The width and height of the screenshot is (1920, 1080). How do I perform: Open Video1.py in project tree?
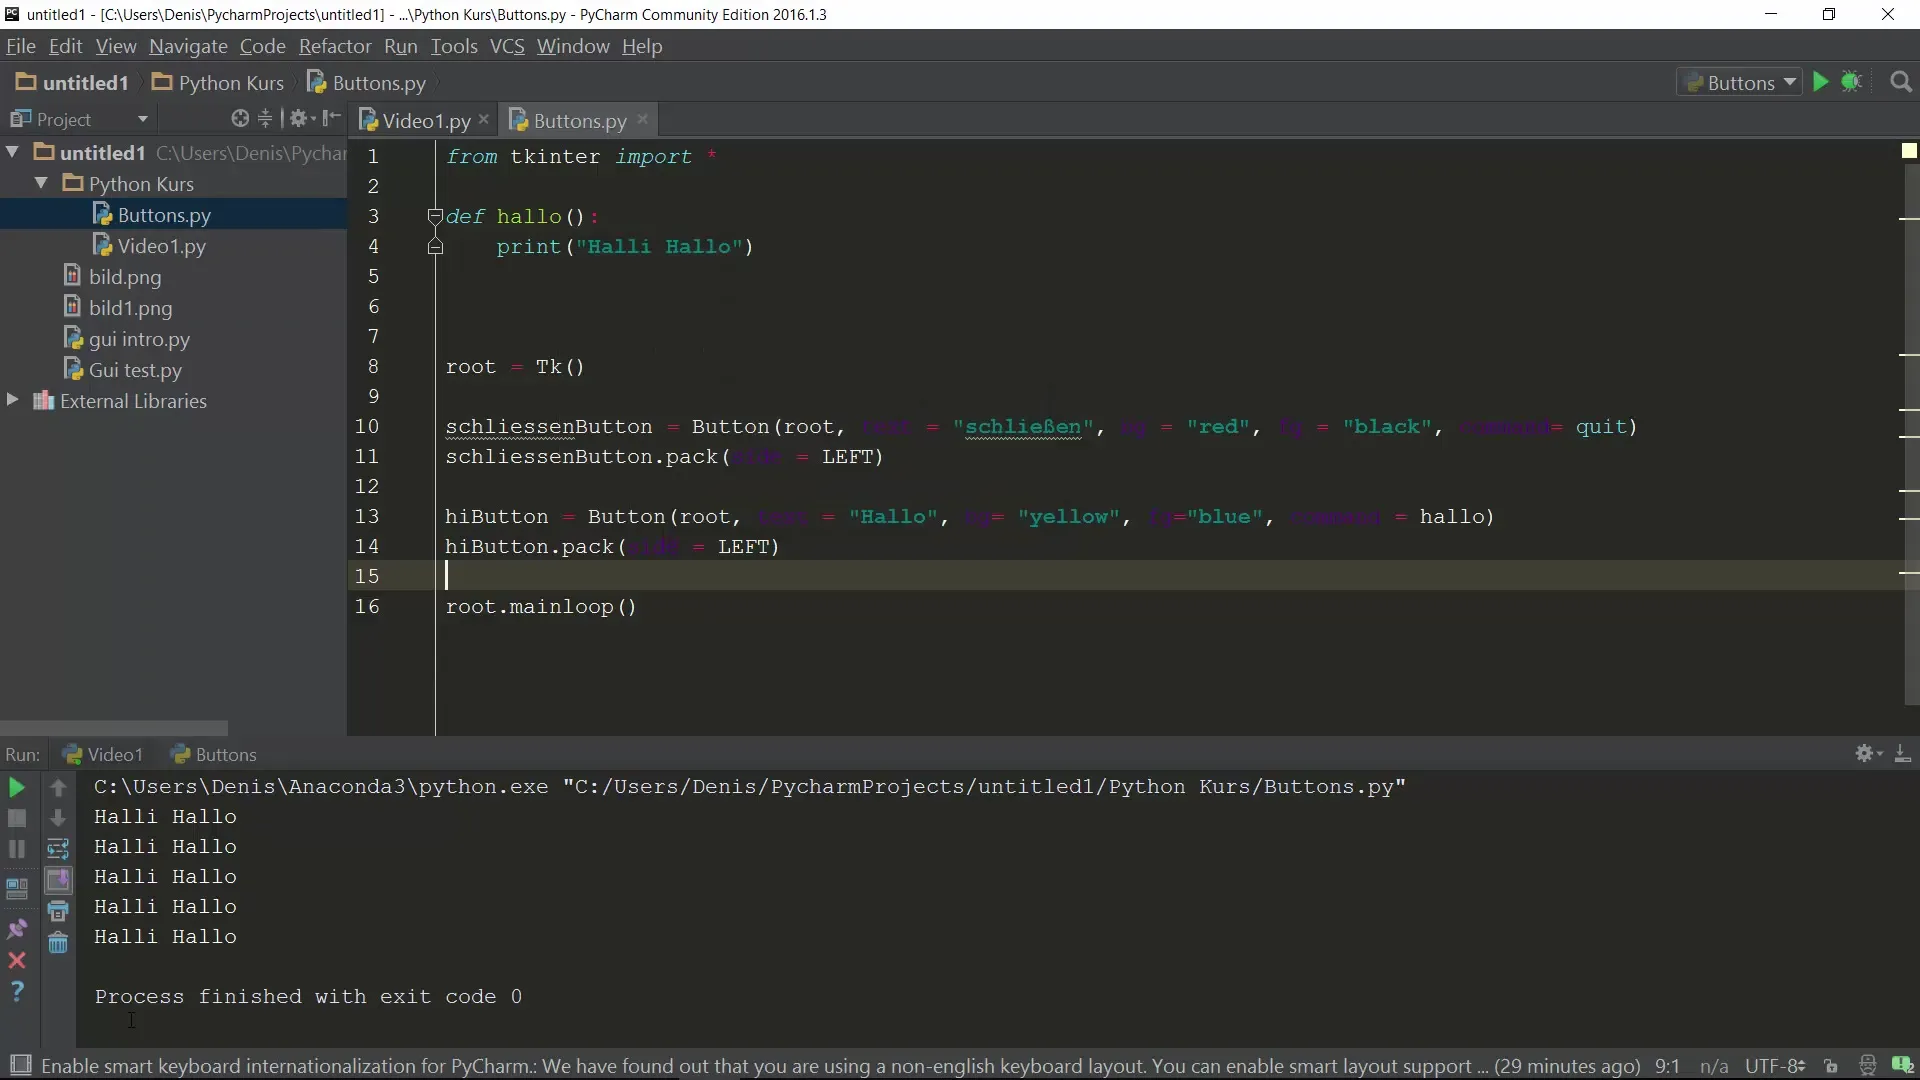tap(150, 246)
